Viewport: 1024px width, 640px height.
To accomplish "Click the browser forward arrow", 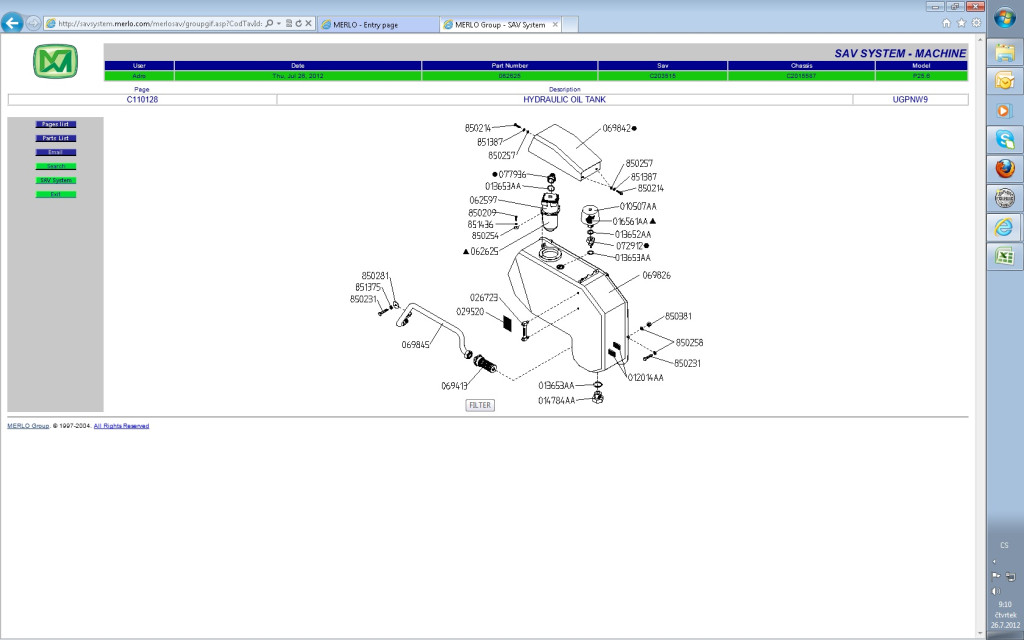I will pos(33,24).
